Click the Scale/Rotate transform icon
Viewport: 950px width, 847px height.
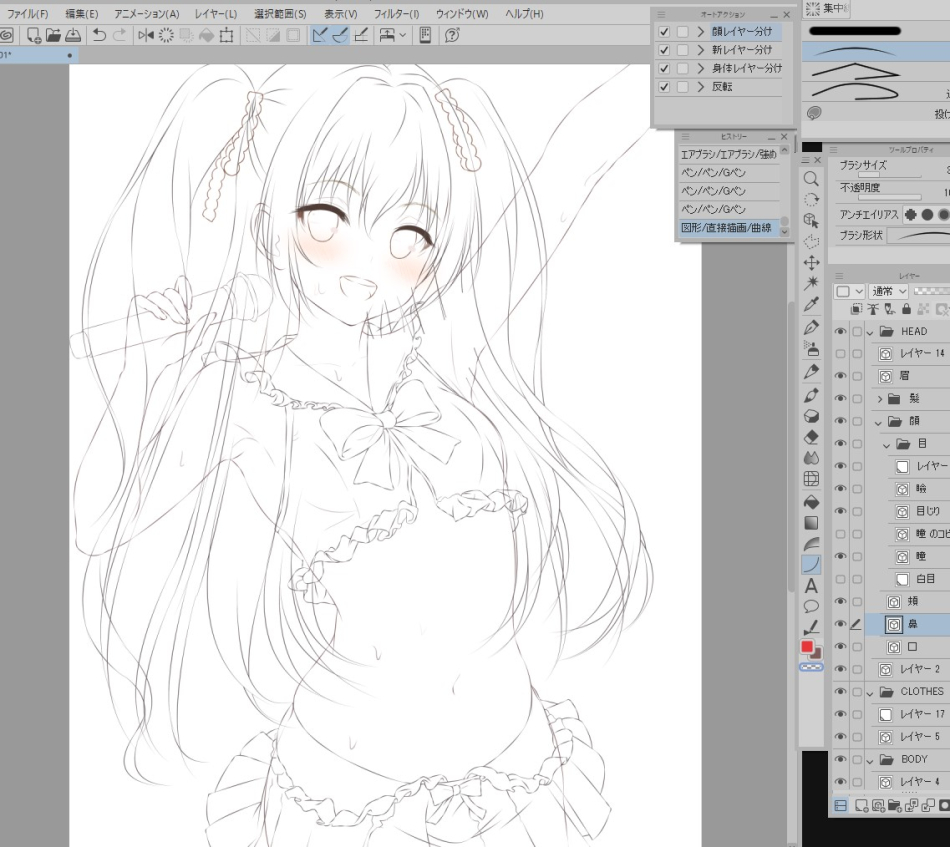[227, 36]
